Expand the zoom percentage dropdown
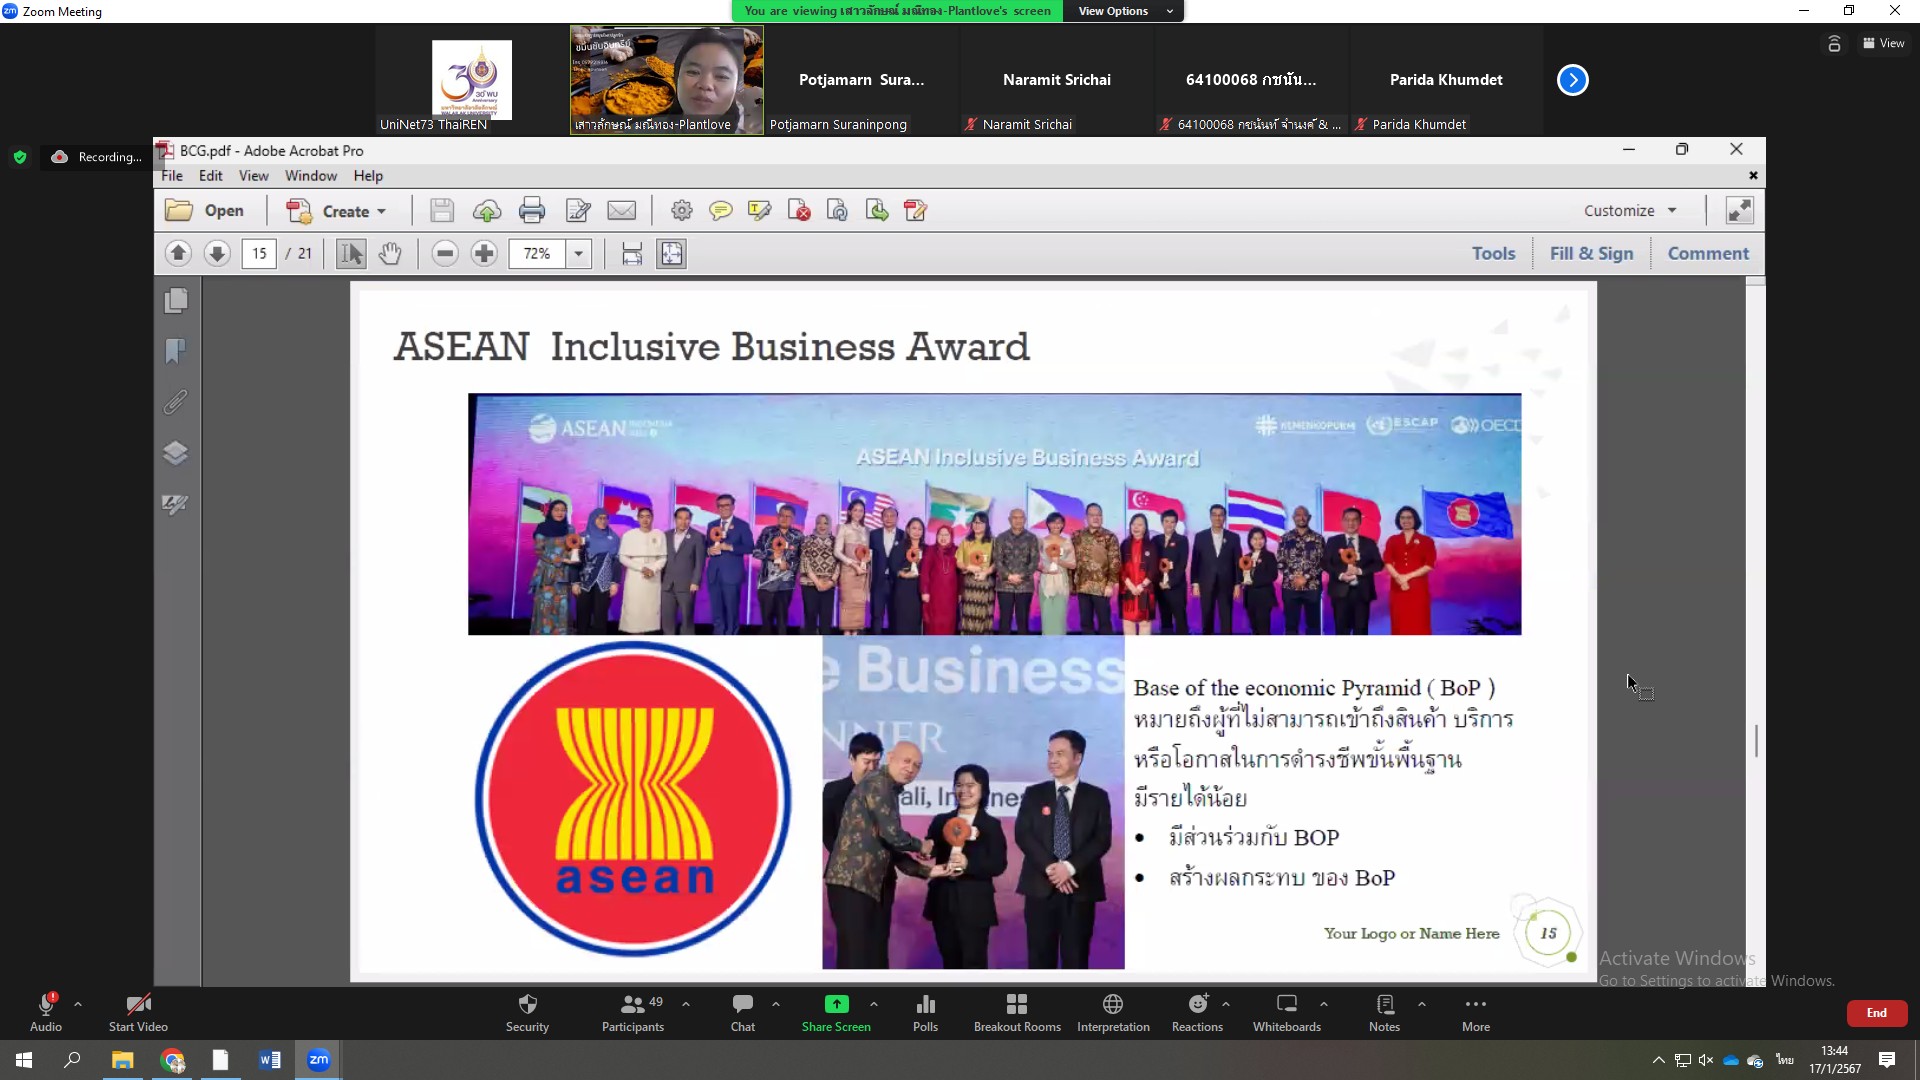Screen dimensions: 1920x1080 578,254
